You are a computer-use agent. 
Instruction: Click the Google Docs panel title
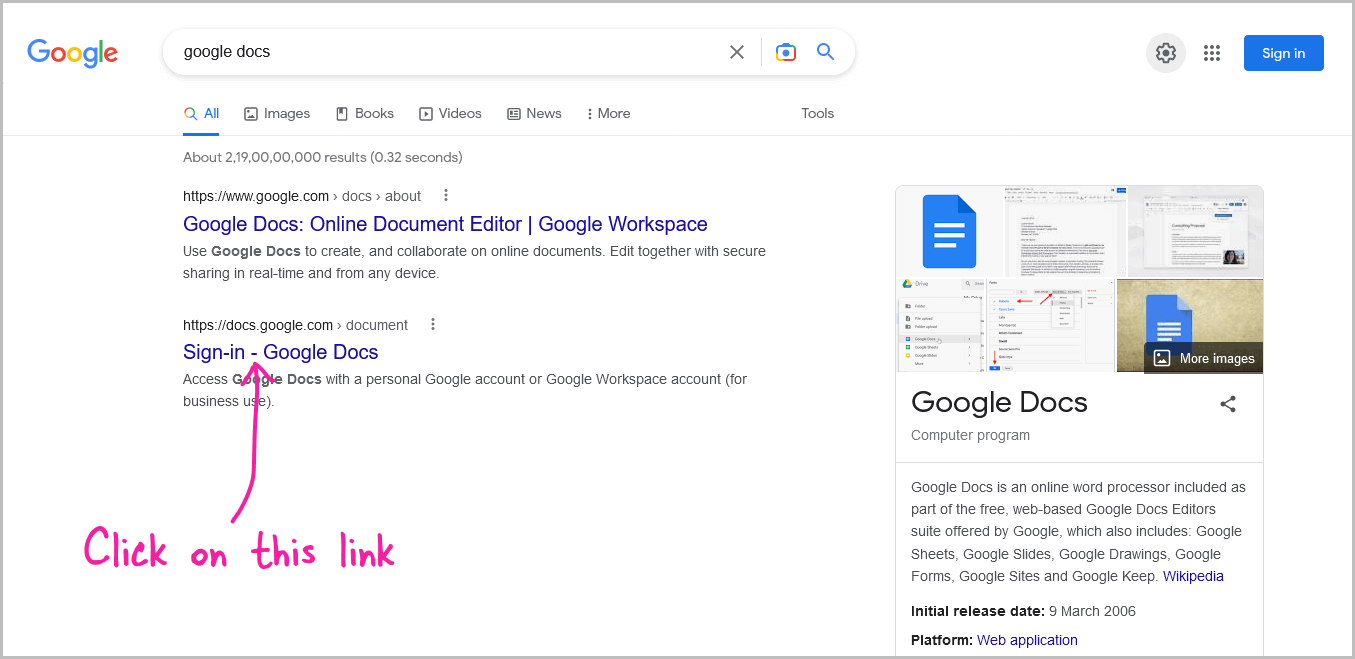coord(999,403)
